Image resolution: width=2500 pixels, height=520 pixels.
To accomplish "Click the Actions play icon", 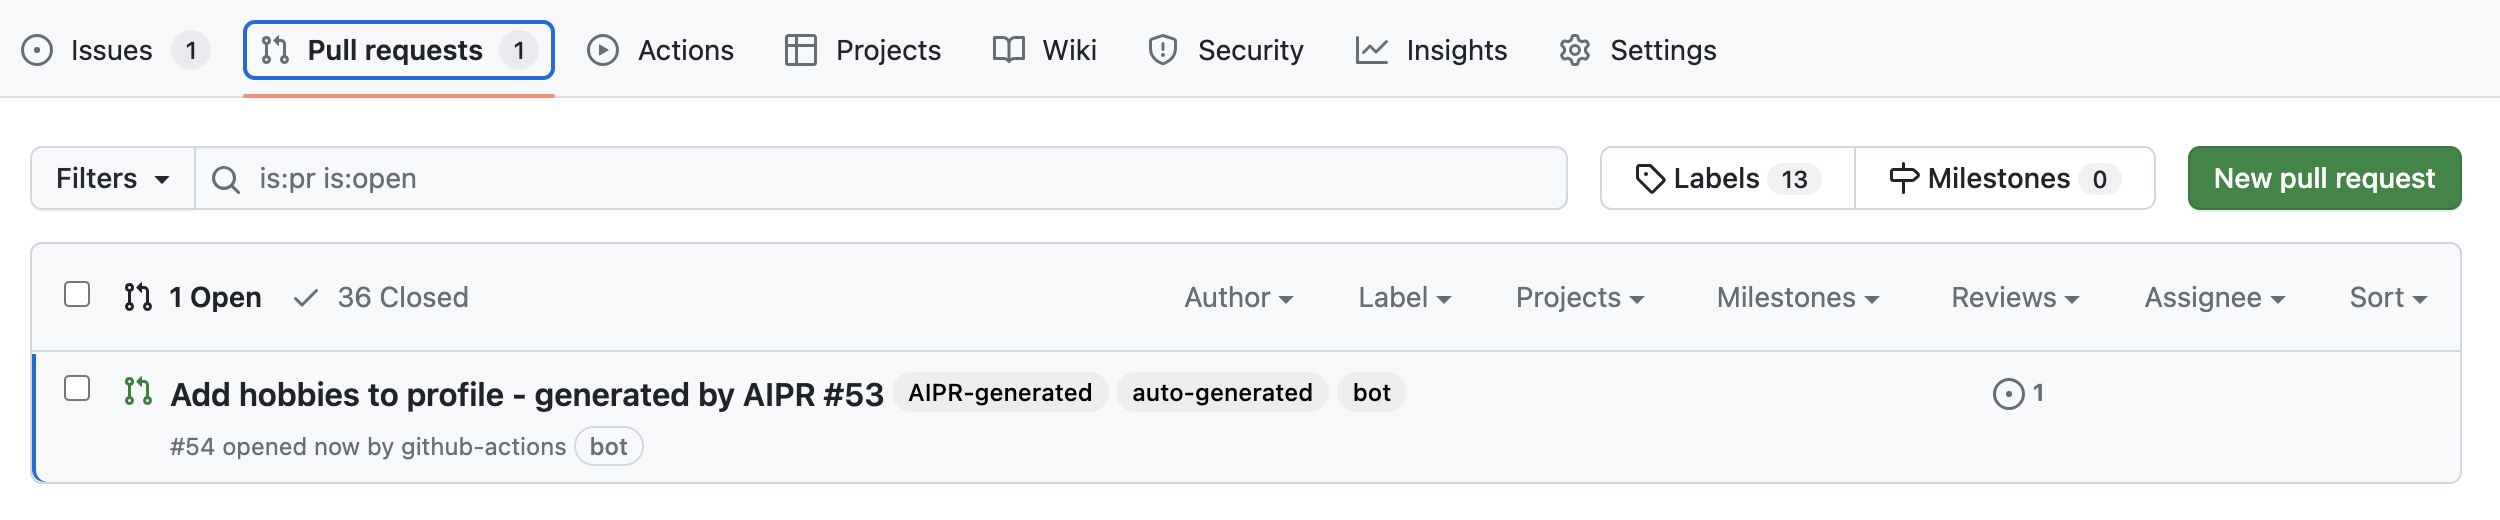I will click(602, 50).
